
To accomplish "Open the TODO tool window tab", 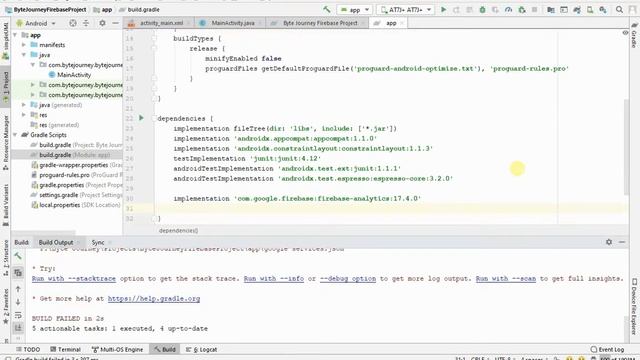I will click(x=28, y=349).
